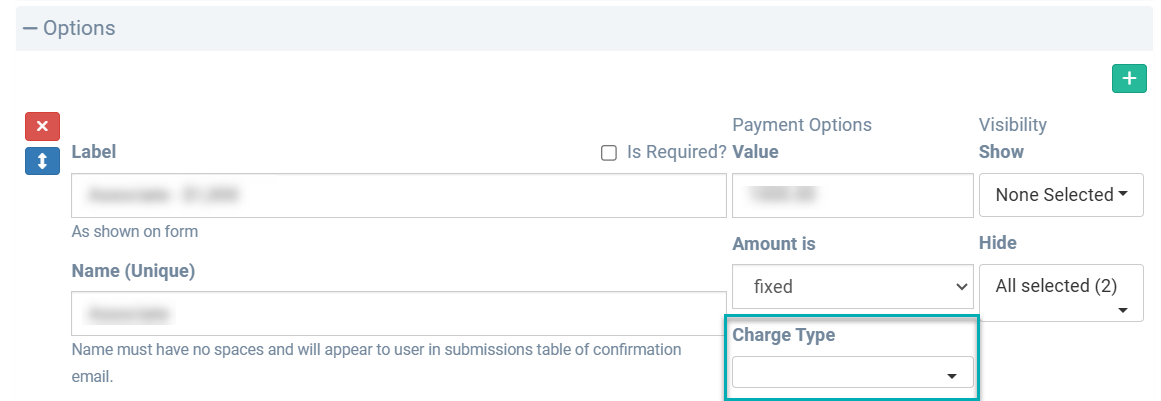
Task: Click the "Is Required?" label text
Action: click(676, 153)
